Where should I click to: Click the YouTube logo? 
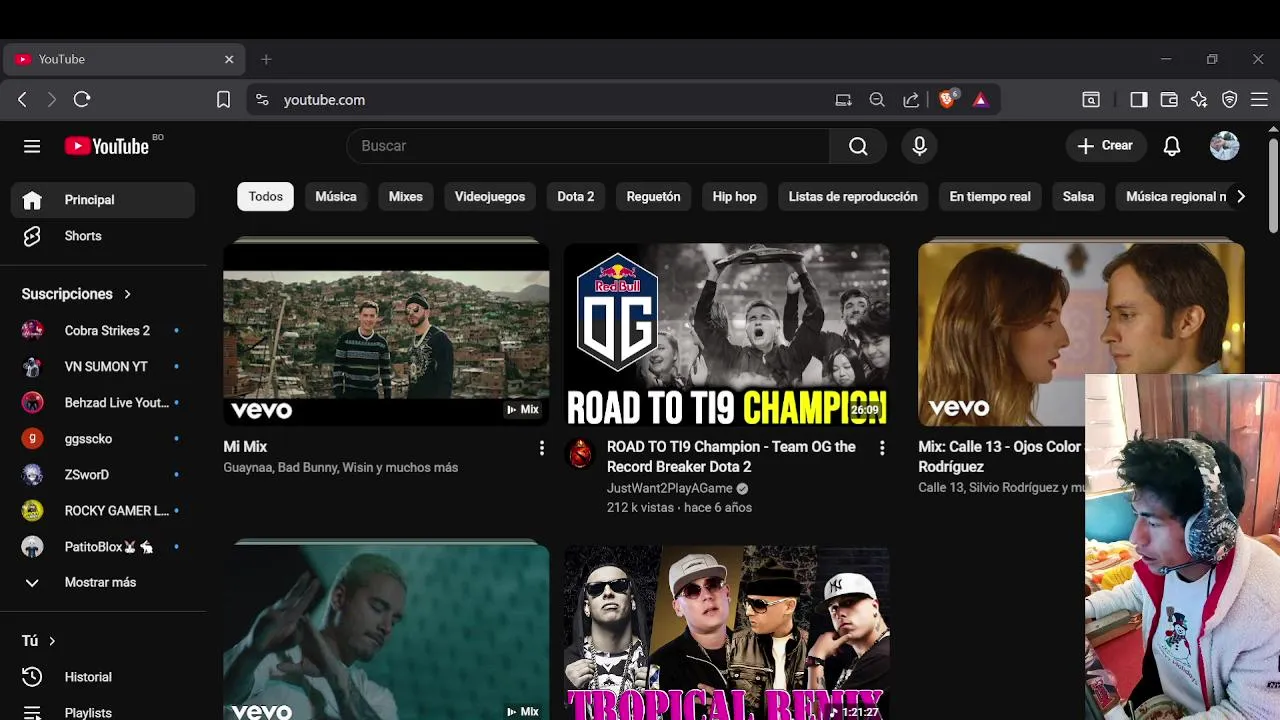coord(107,146)
